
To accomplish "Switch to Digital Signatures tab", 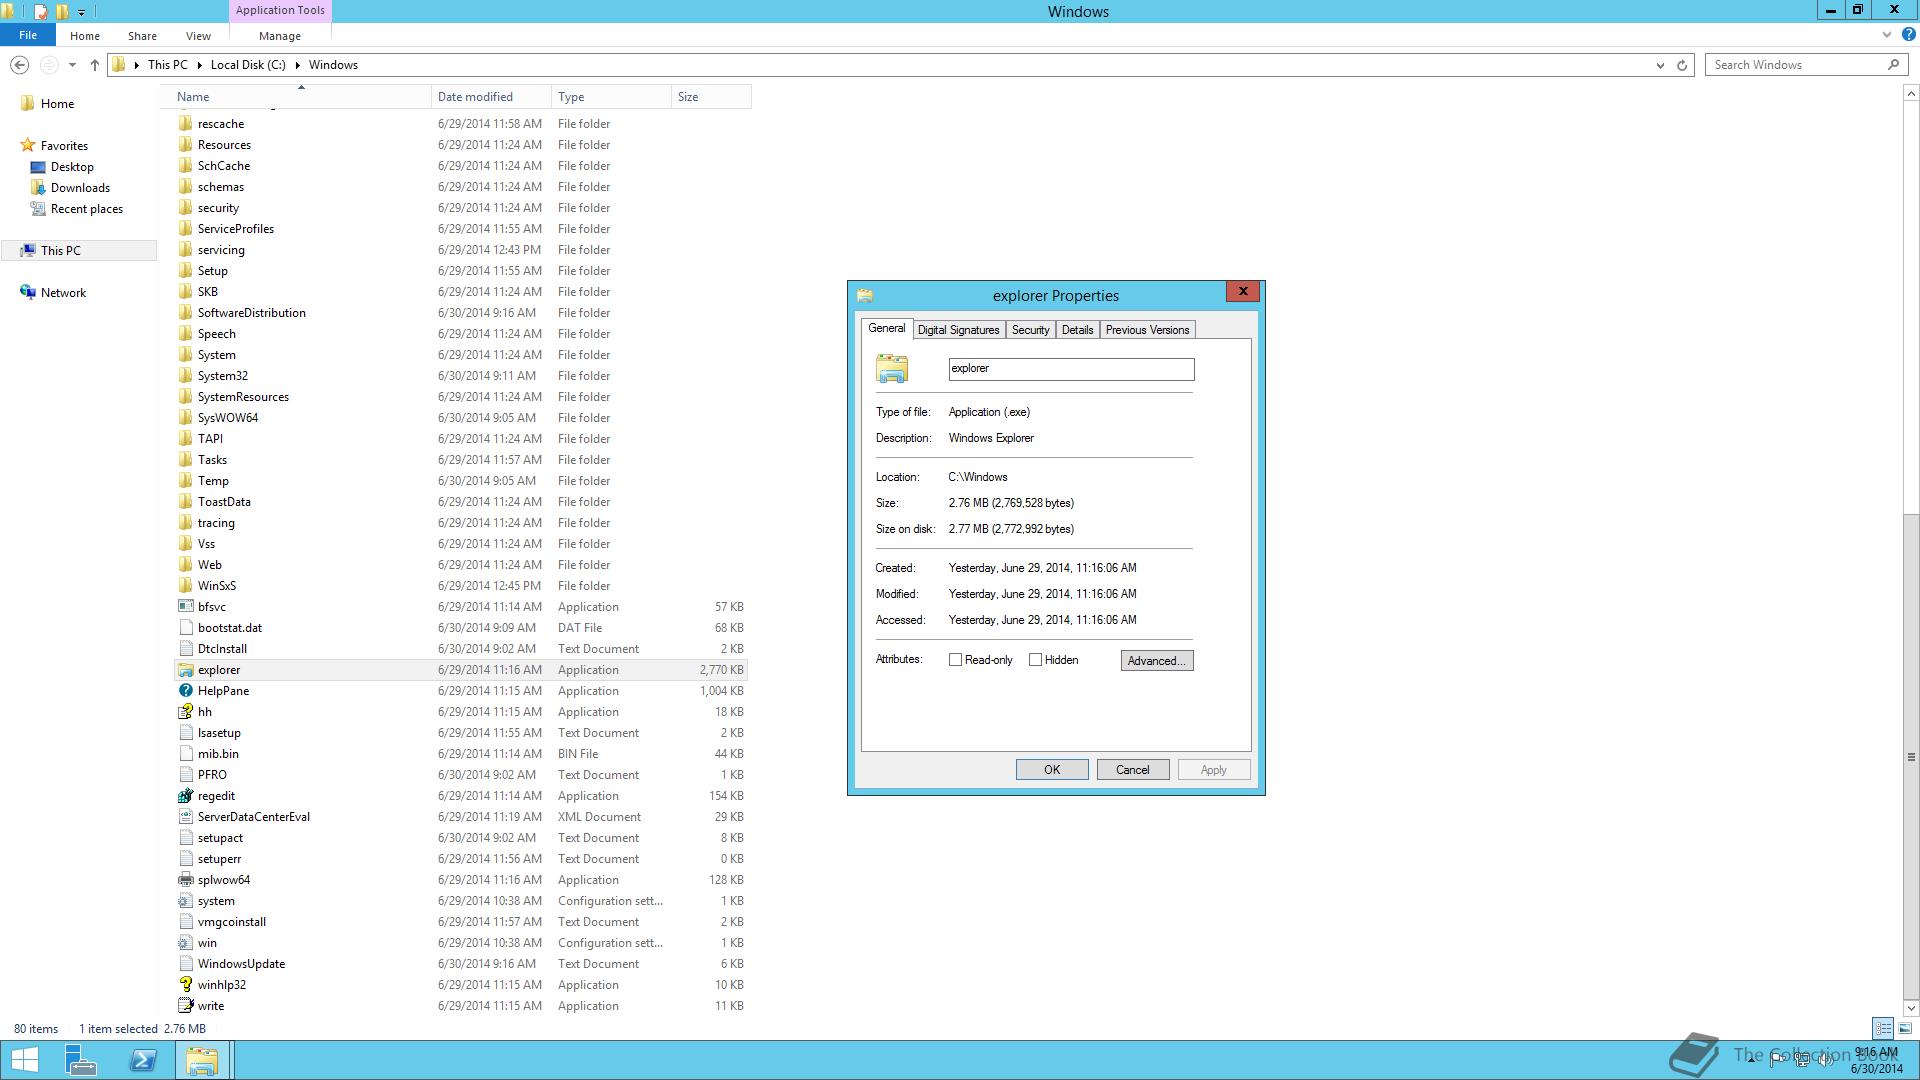I will (x=958, y=330).
